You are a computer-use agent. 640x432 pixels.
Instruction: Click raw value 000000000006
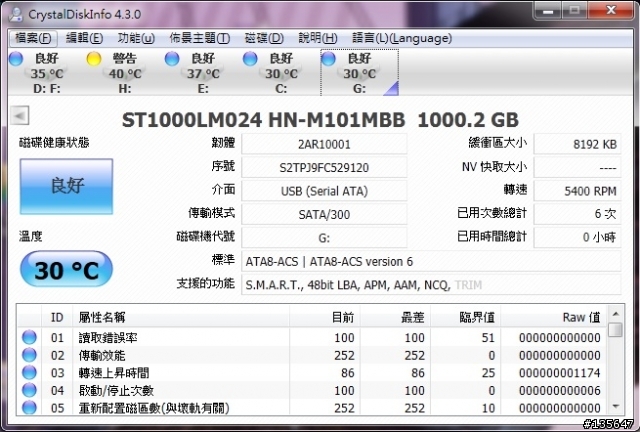[x=559, y=390]
